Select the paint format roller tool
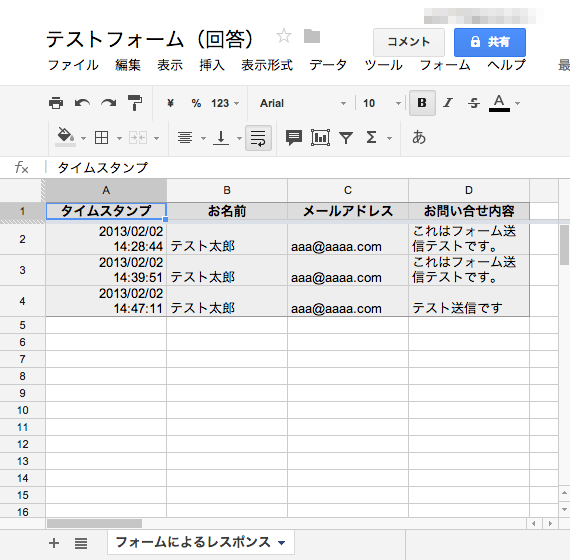Screen dimensions: 570x560 pos(135,103)
